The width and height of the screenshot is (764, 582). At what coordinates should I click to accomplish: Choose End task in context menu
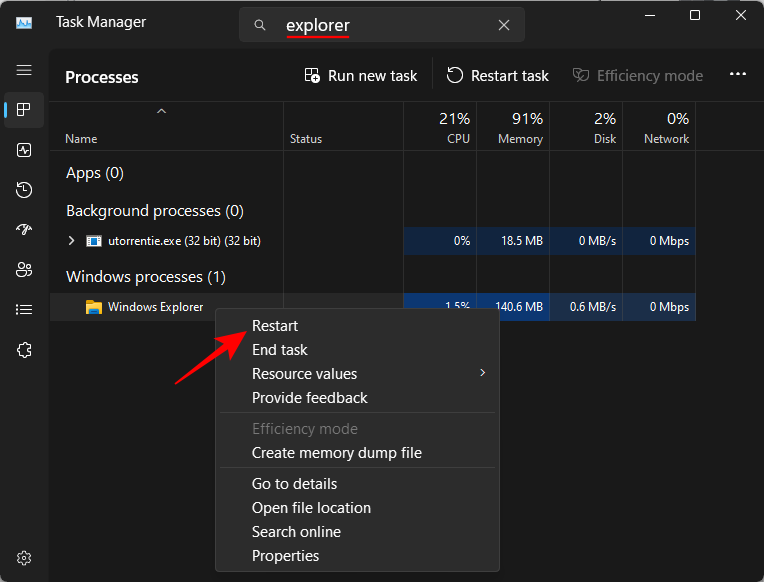click(x=280, y=350)
